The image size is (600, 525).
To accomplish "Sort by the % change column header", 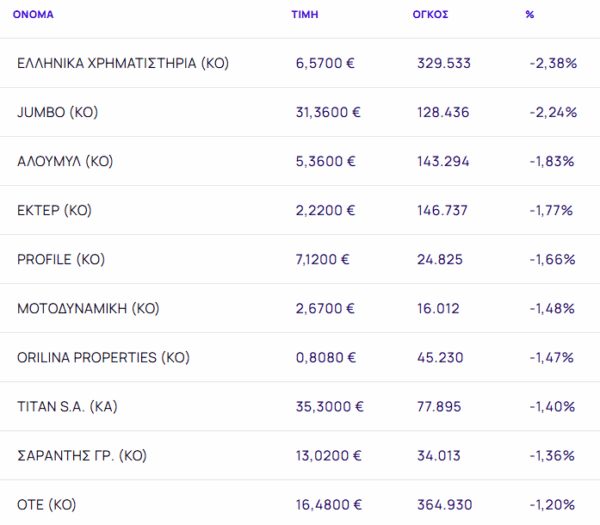I will tap(529, 15).
